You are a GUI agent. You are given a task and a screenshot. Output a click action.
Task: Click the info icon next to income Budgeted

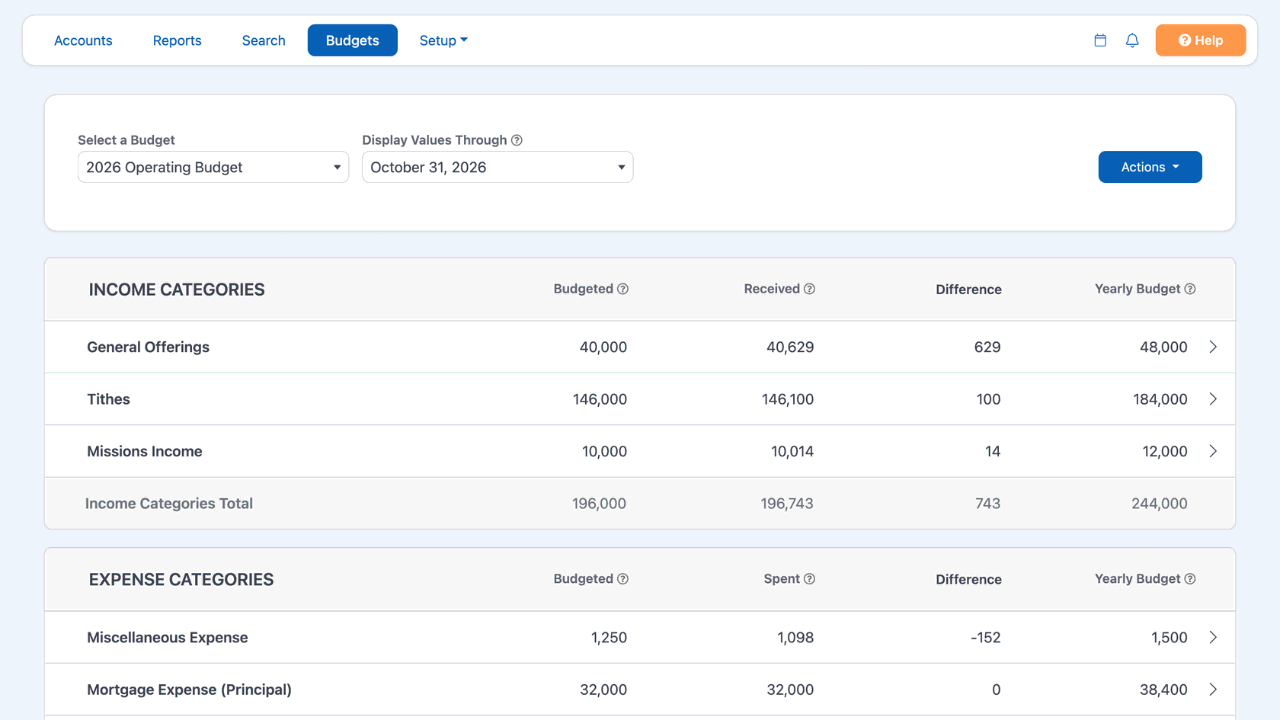pos(623,289)
